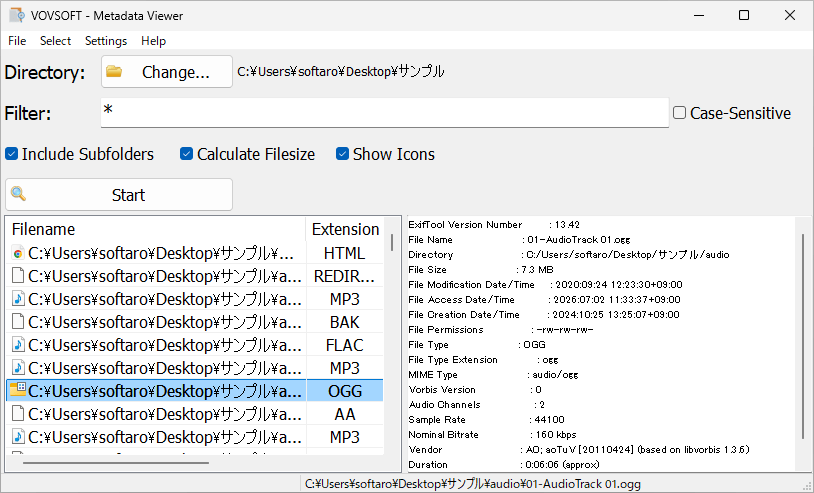Click the Audio Channels line
Viewport: 814px width, 493px height.
(477, 405)
